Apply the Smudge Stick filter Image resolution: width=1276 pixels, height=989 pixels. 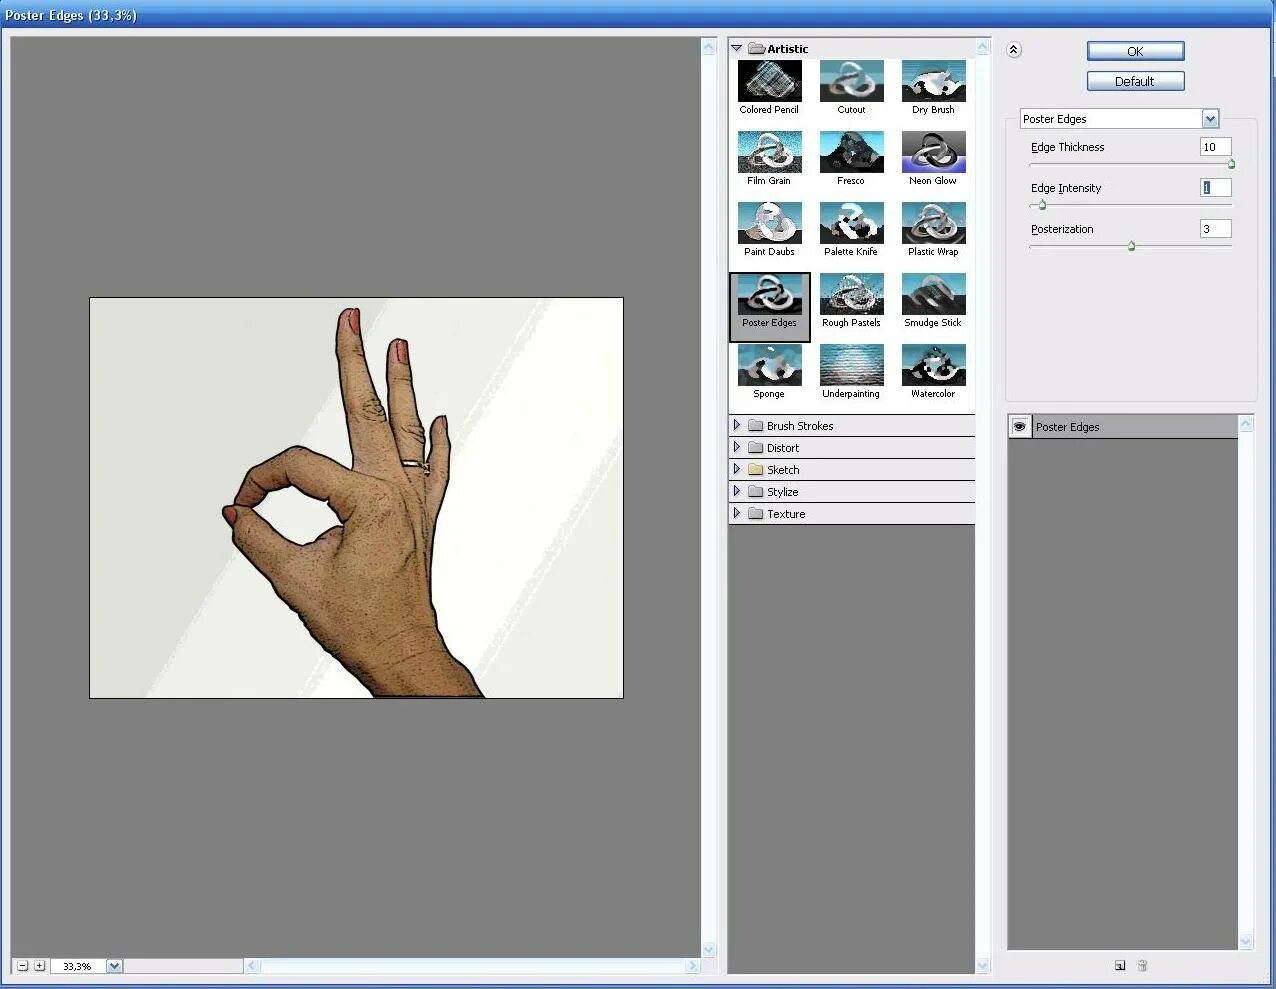point(933,294)
